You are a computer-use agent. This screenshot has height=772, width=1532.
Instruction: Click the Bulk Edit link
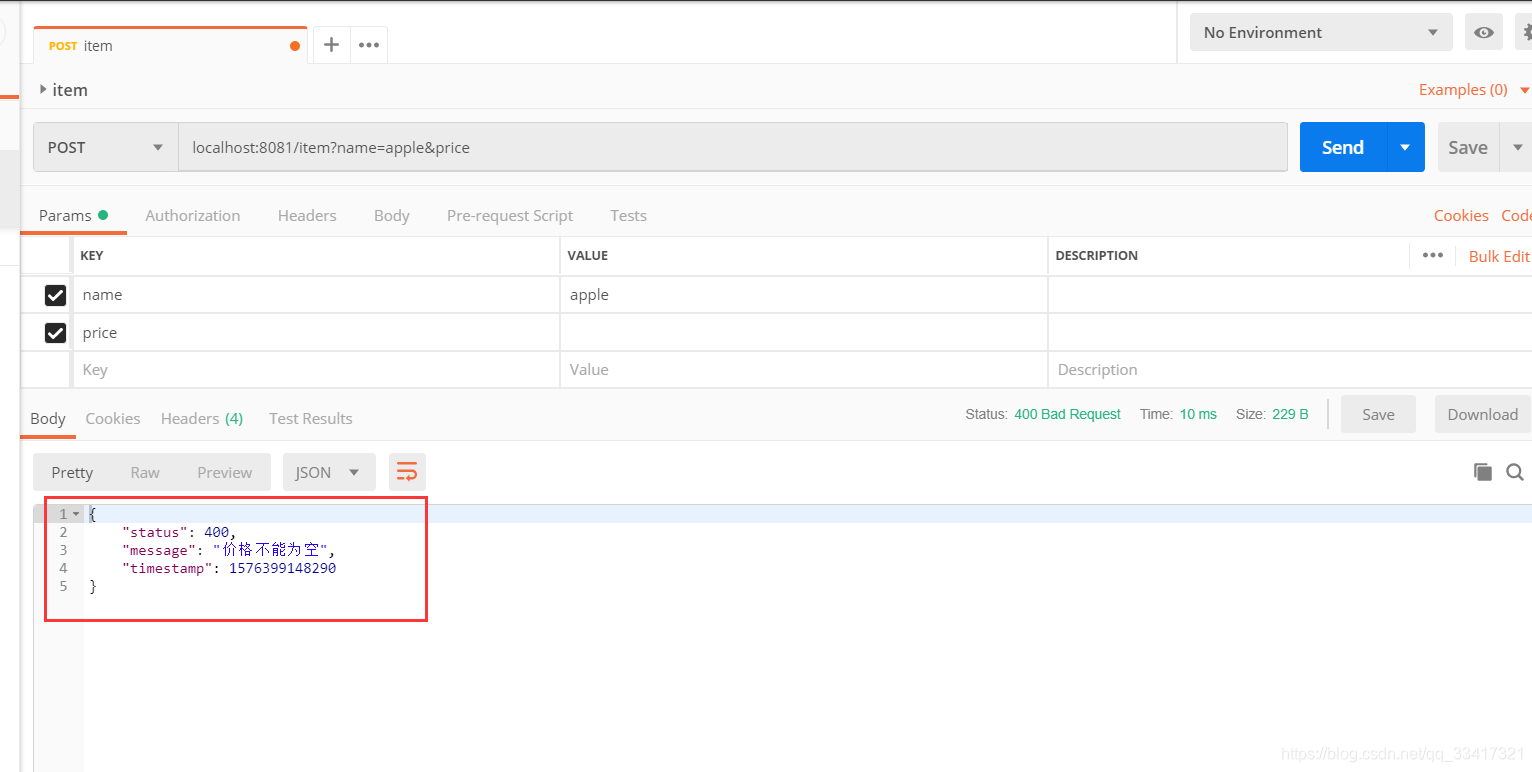coord(1499,256)
